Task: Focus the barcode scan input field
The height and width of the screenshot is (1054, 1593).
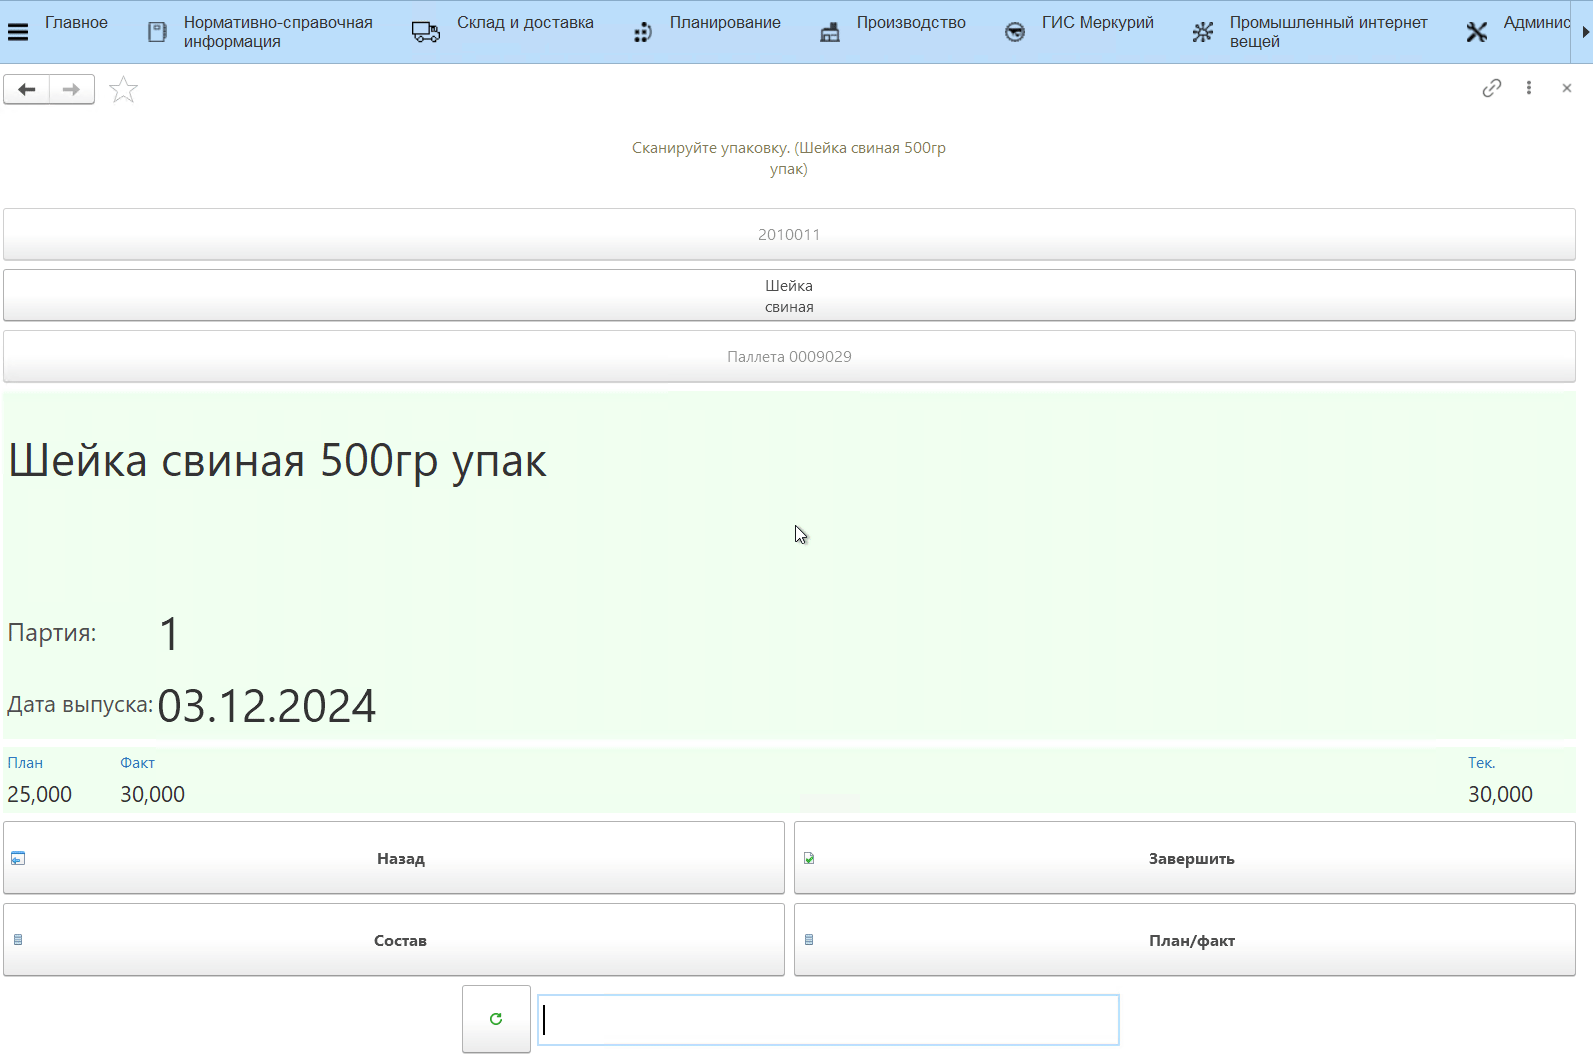Action: click(x=828, y=1020)
